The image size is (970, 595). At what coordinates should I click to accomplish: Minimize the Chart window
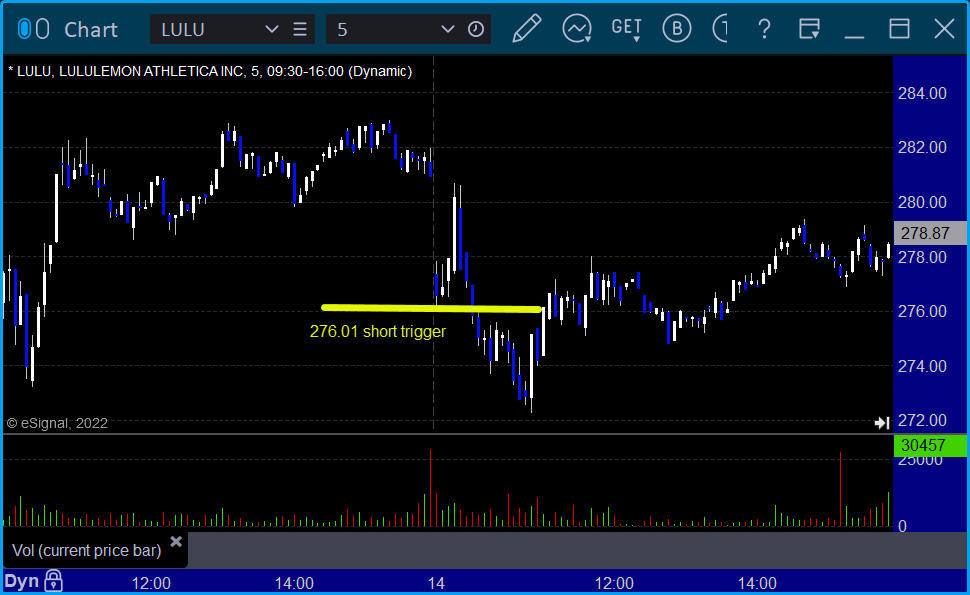pyautogui.click(x=854, y=36)
